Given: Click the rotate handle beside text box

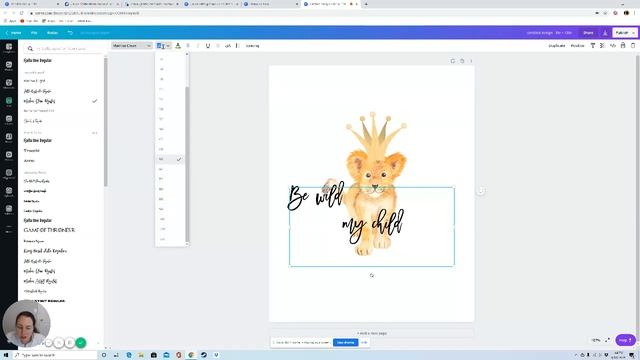Looking at the screenshot, I should click(481, 191).
